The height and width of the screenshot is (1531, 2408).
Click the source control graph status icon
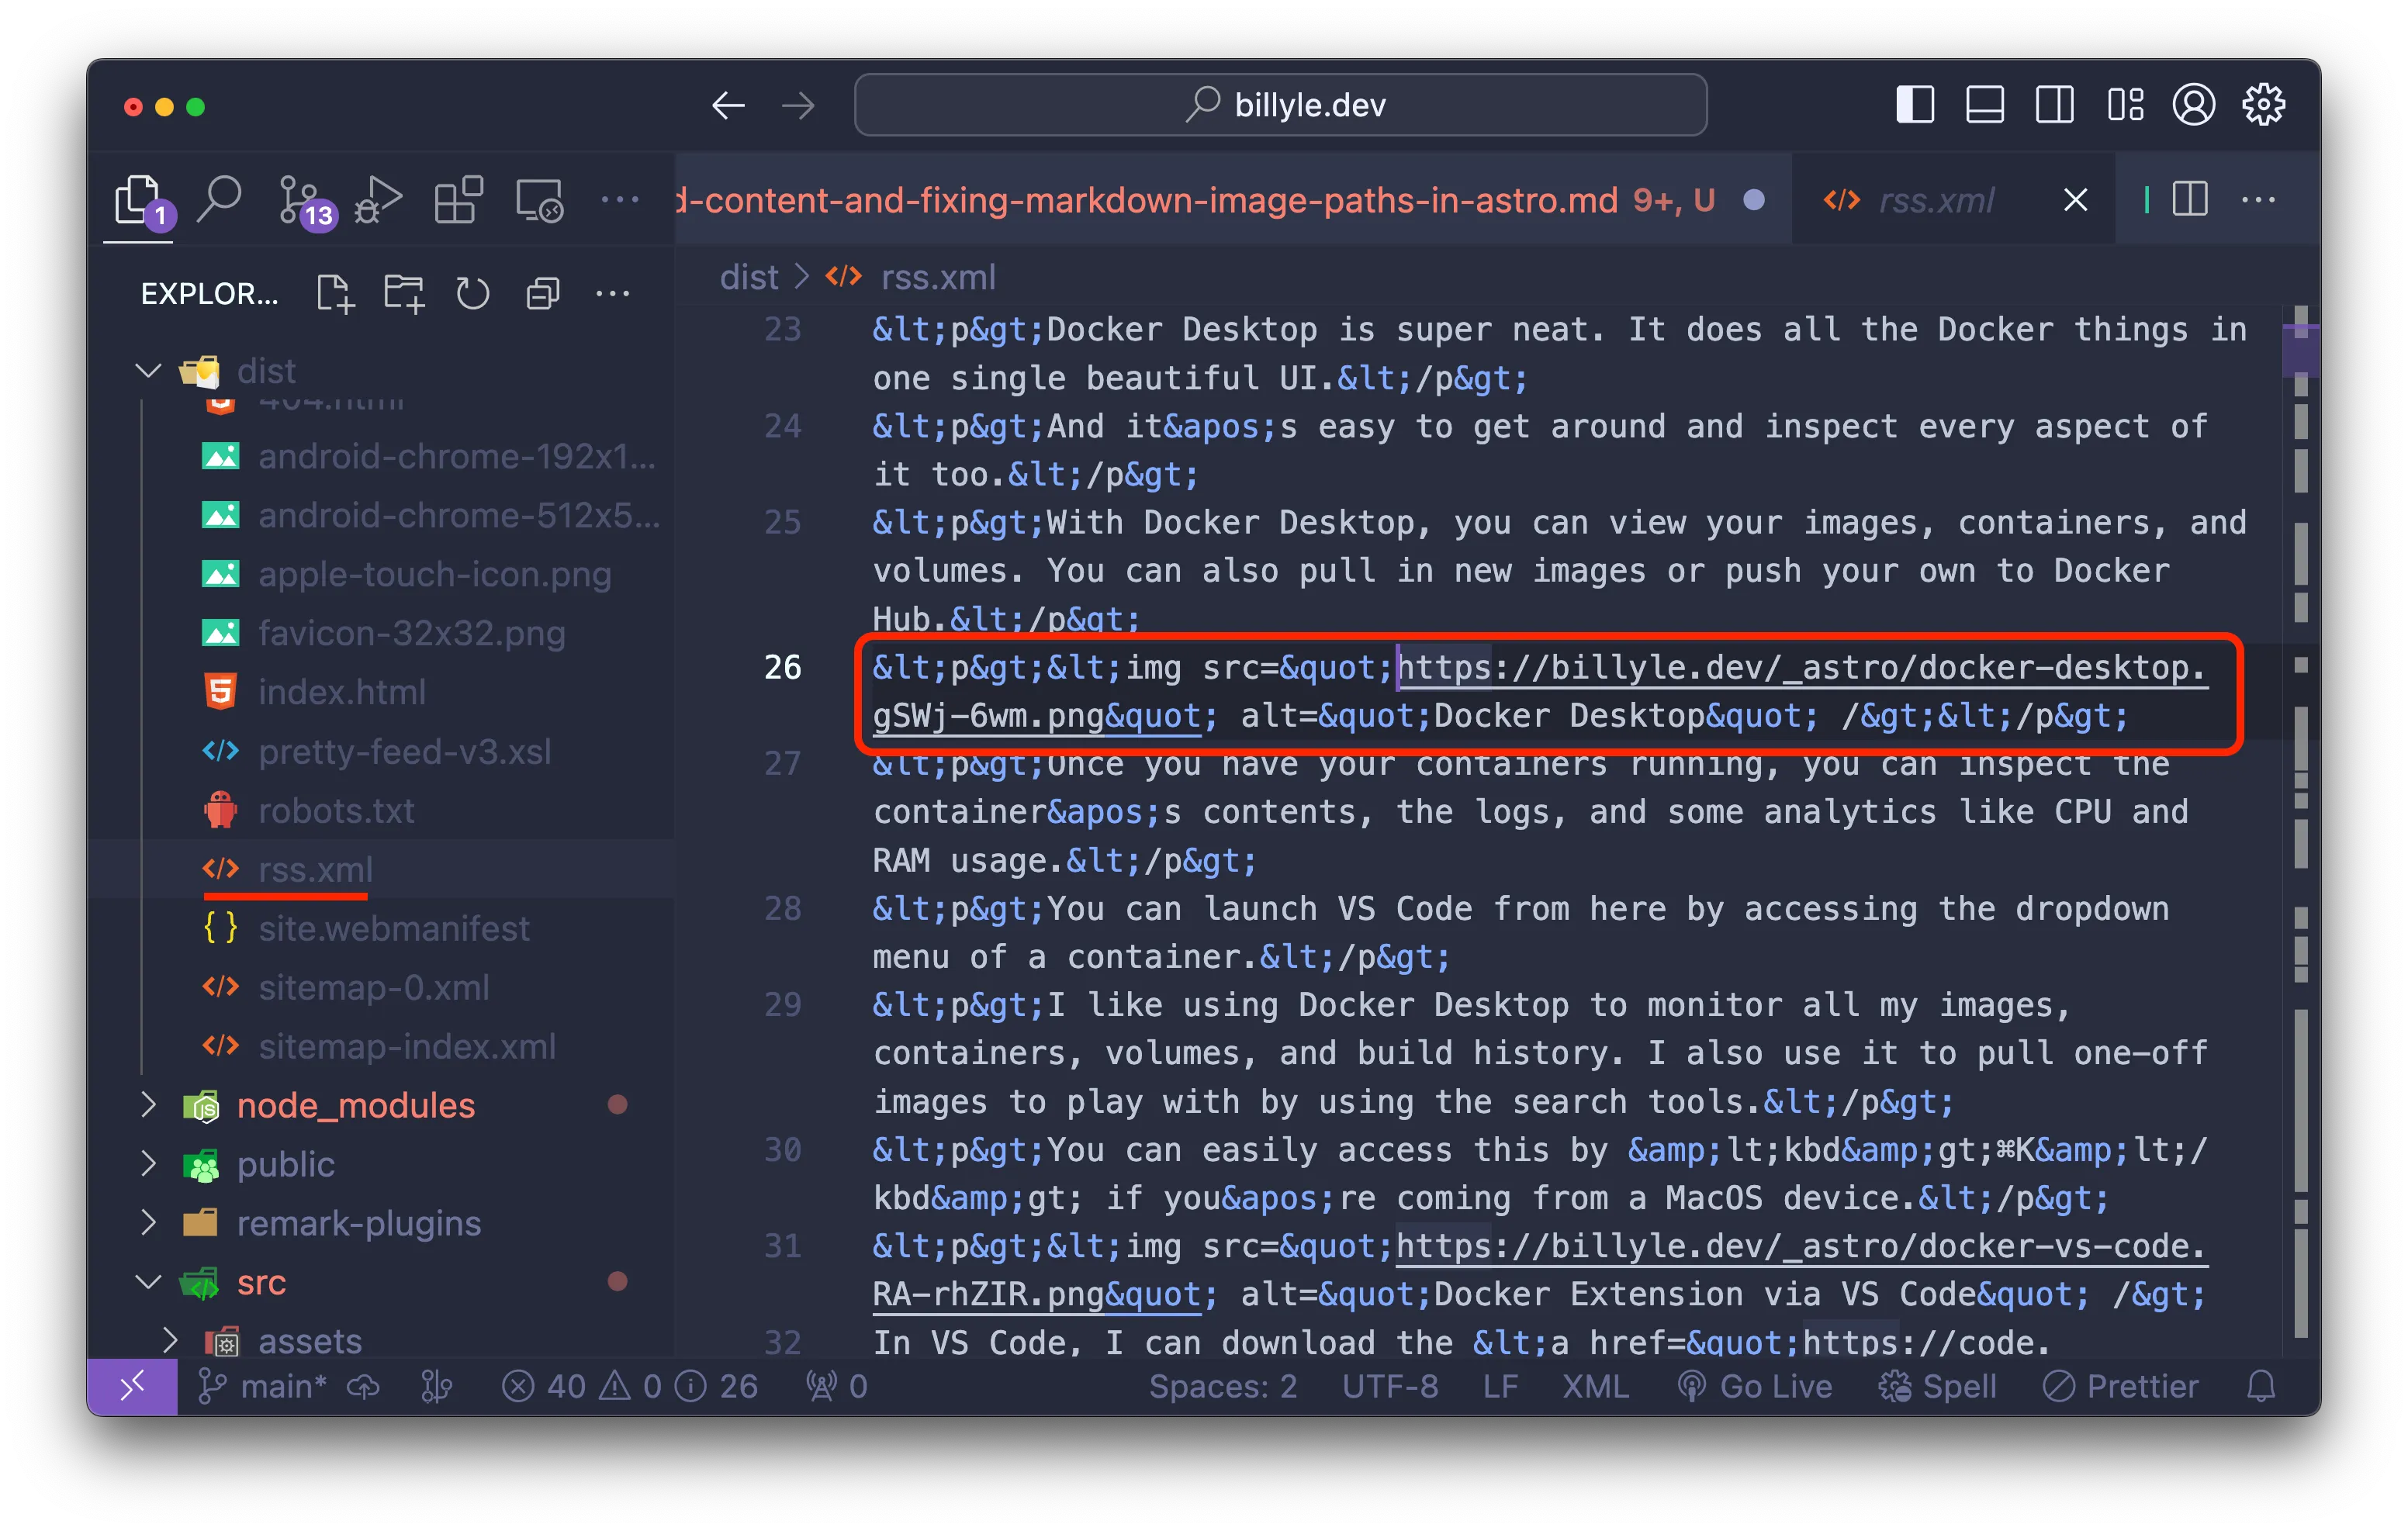pos(436,1386)
